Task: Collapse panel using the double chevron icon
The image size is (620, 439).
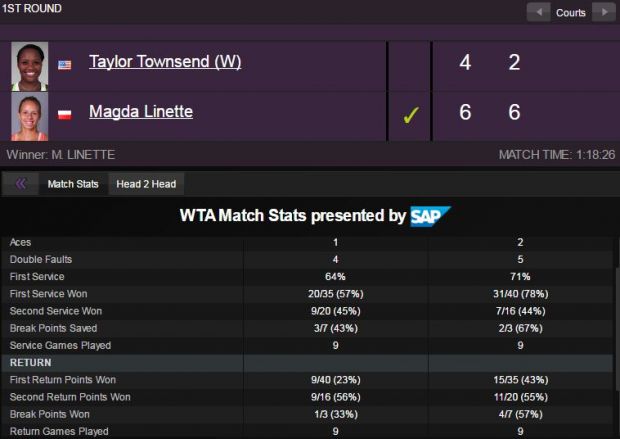Action: point(21,184)
